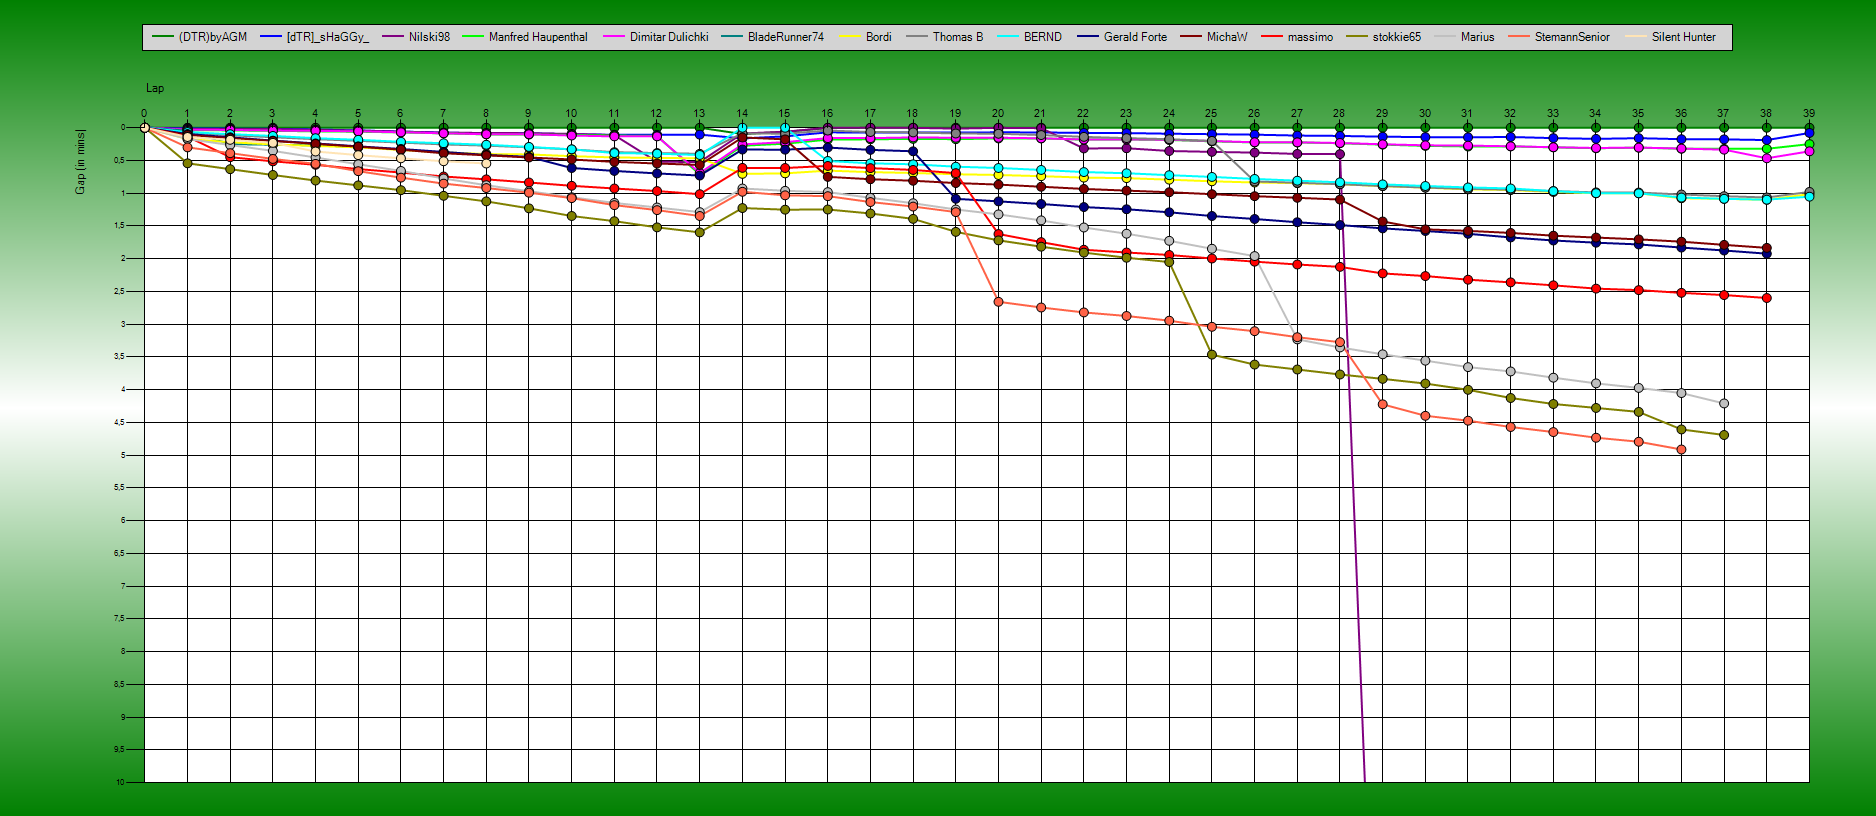Click the 1,5 gap axis label

point(119,226)
